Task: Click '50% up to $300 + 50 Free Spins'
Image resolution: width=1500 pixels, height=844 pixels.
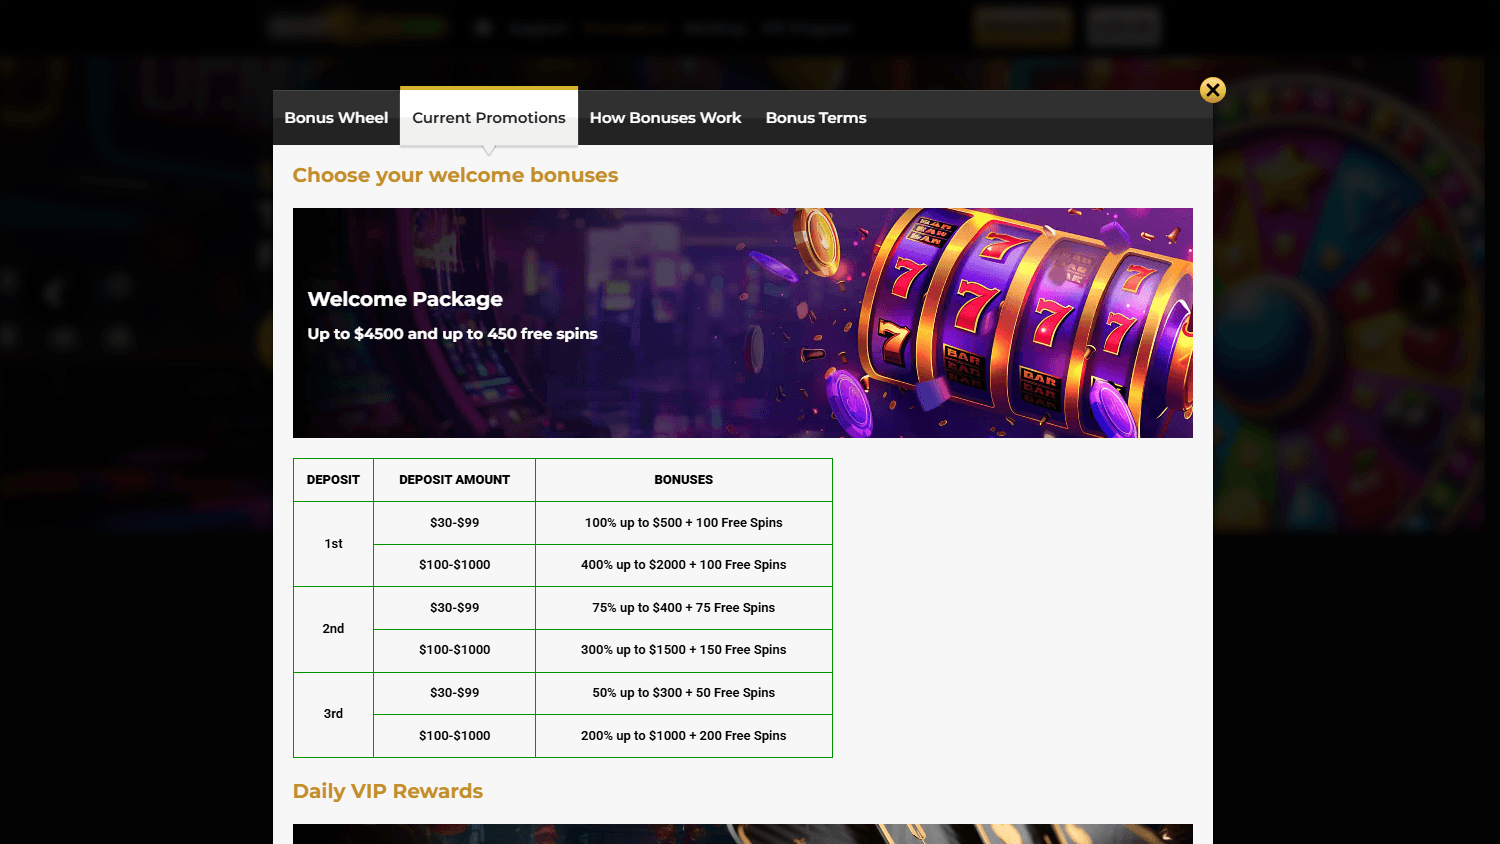Action: (684, 693)
